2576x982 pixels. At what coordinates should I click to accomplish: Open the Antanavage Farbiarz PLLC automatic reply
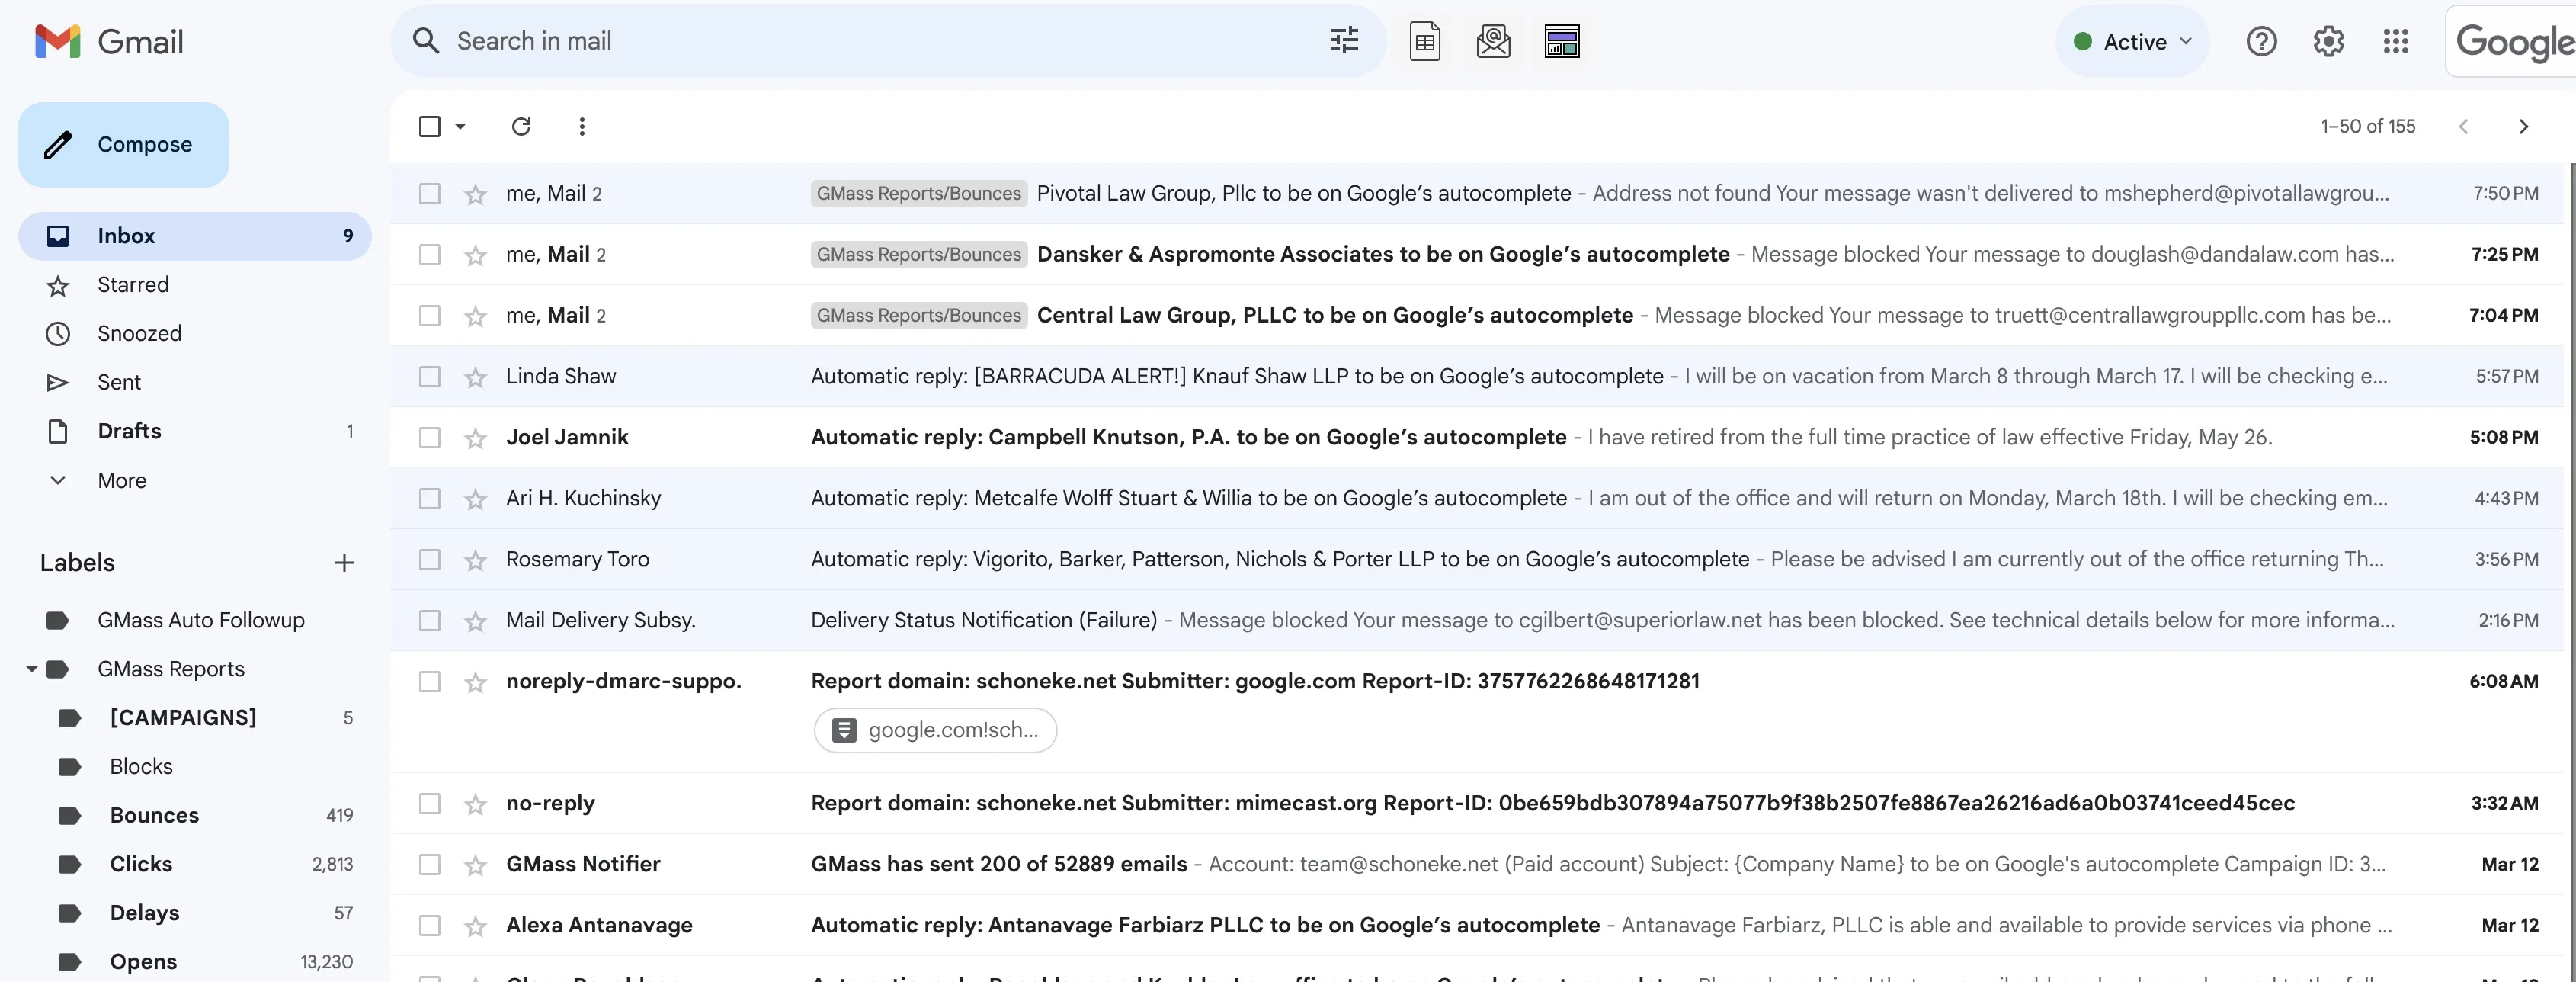point(1478,925)
